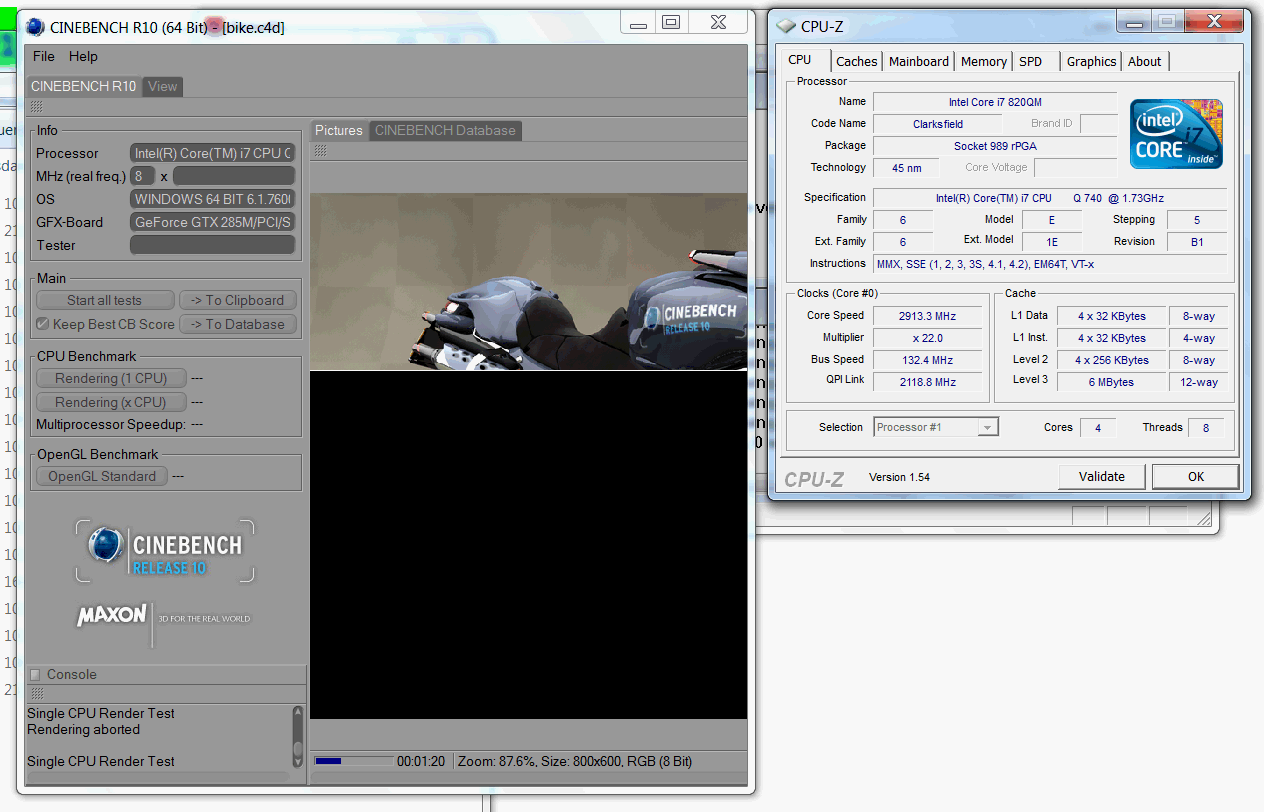Open the Mainboard tab in CPU-Z
The height and width of the screenshot is (812, 1264).
click(919, 61)
